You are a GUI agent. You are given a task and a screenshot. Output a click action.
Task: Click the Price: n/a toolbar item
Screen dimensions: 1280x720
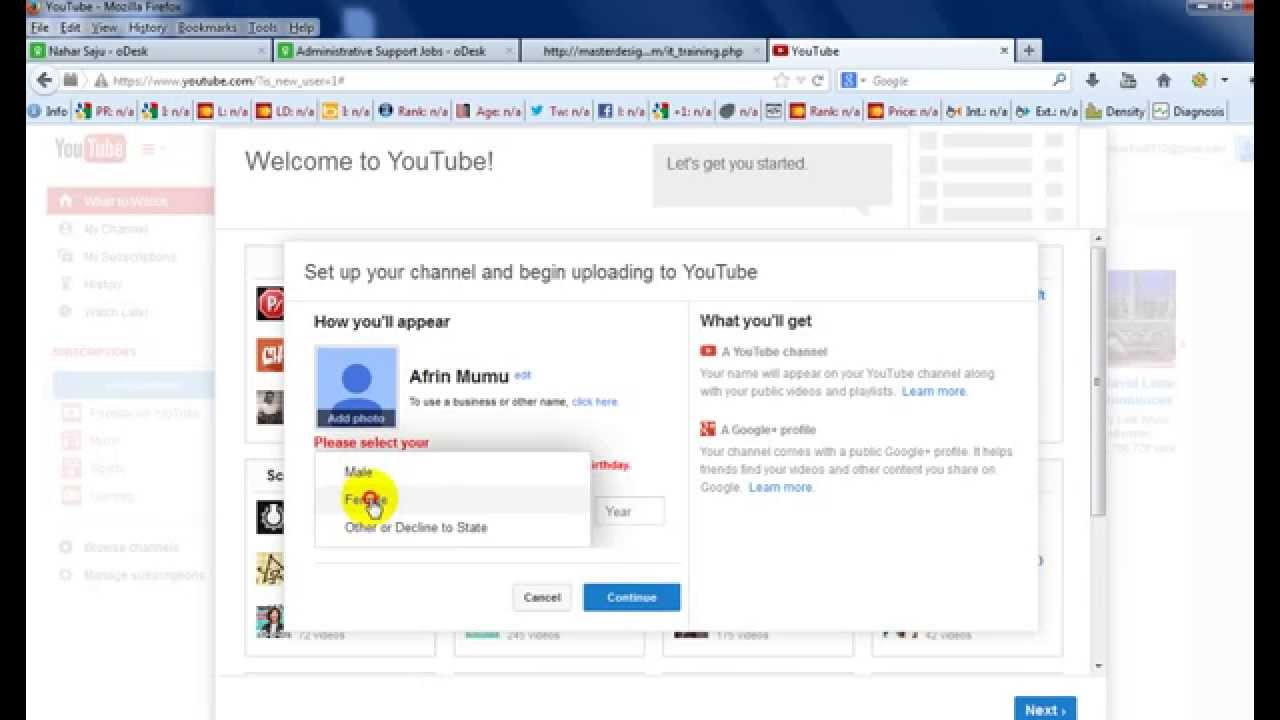coord(902,112)
